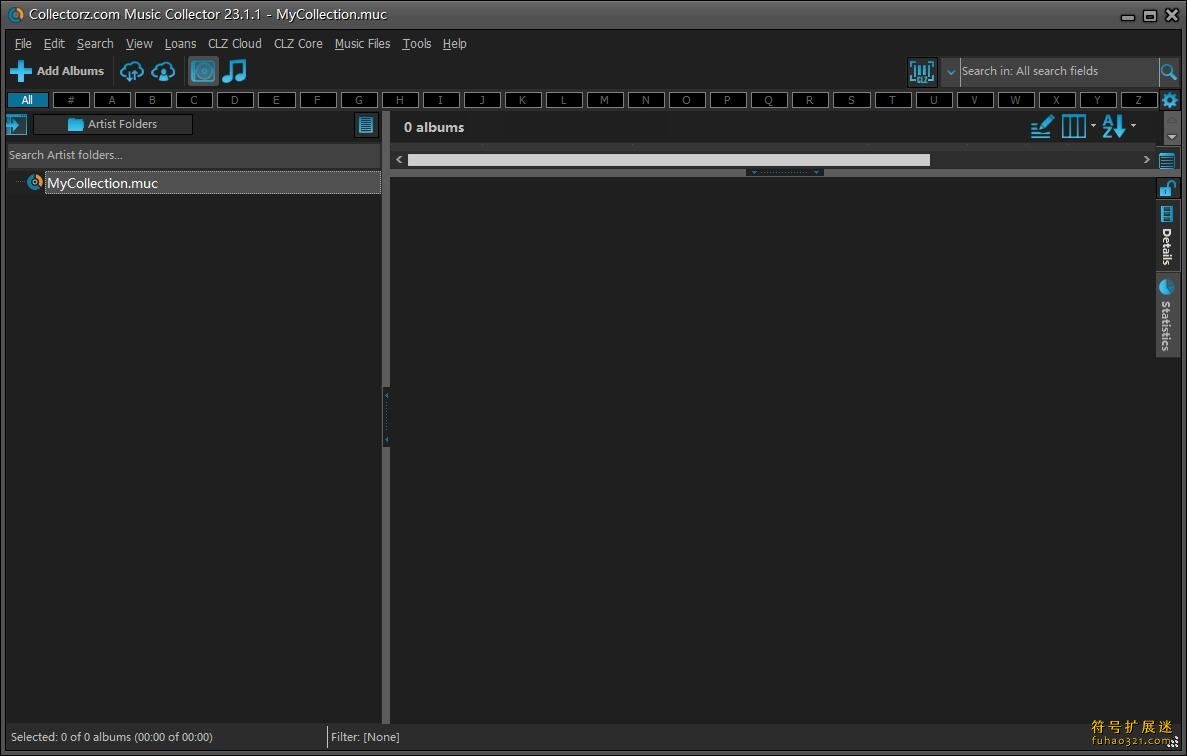1187x756 pixels.
Task: Click the Search Artist folders field
Action: (x=193, y=155)
